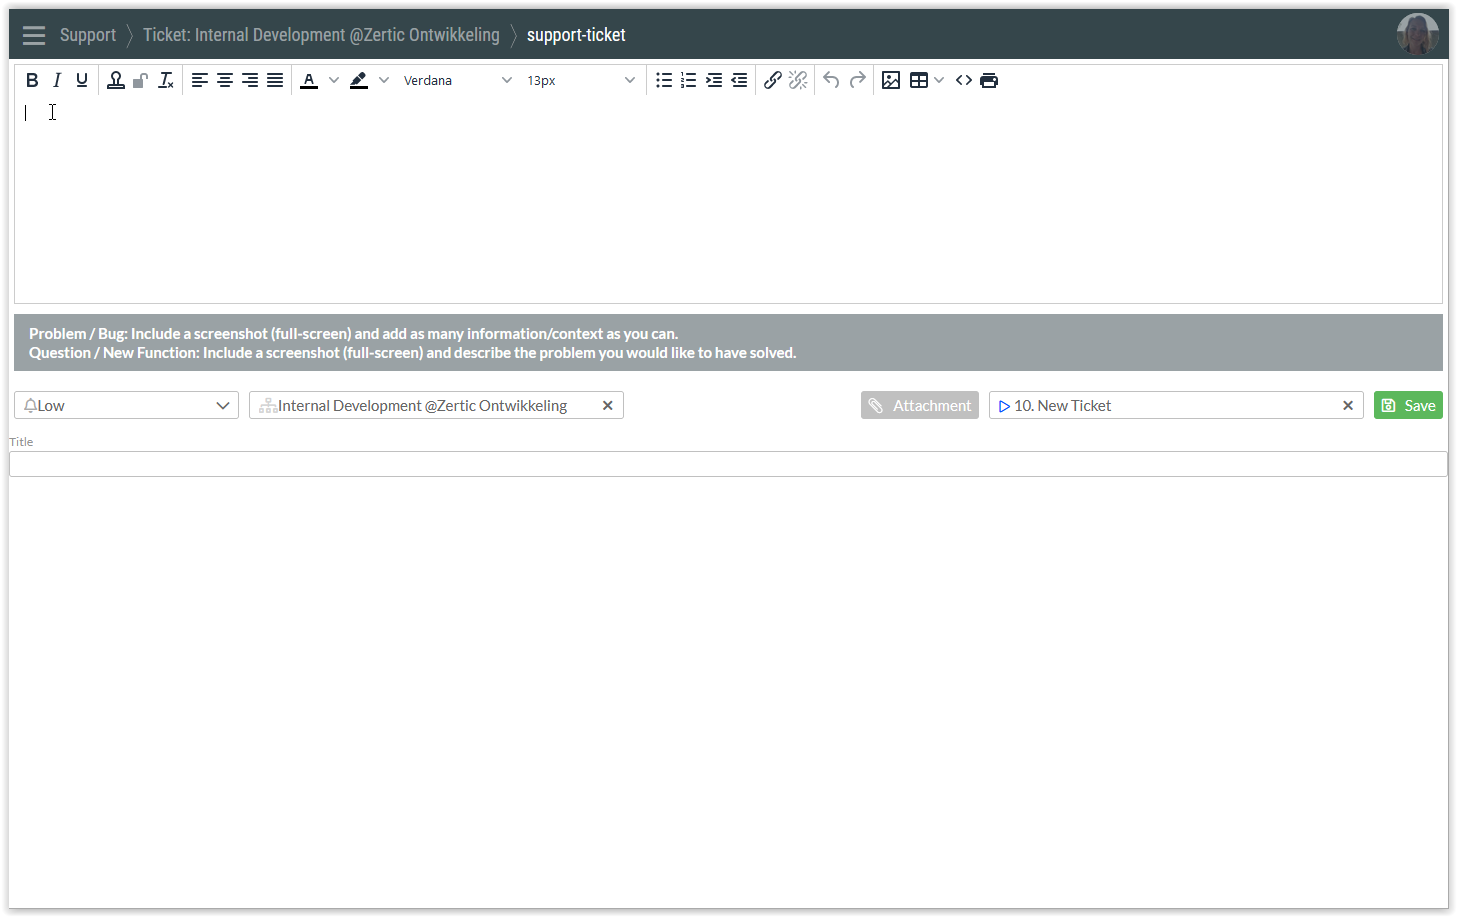The image size is (1457, 917).
Task: Open the text color picker arrow
Action: click(x=334, y=80)
